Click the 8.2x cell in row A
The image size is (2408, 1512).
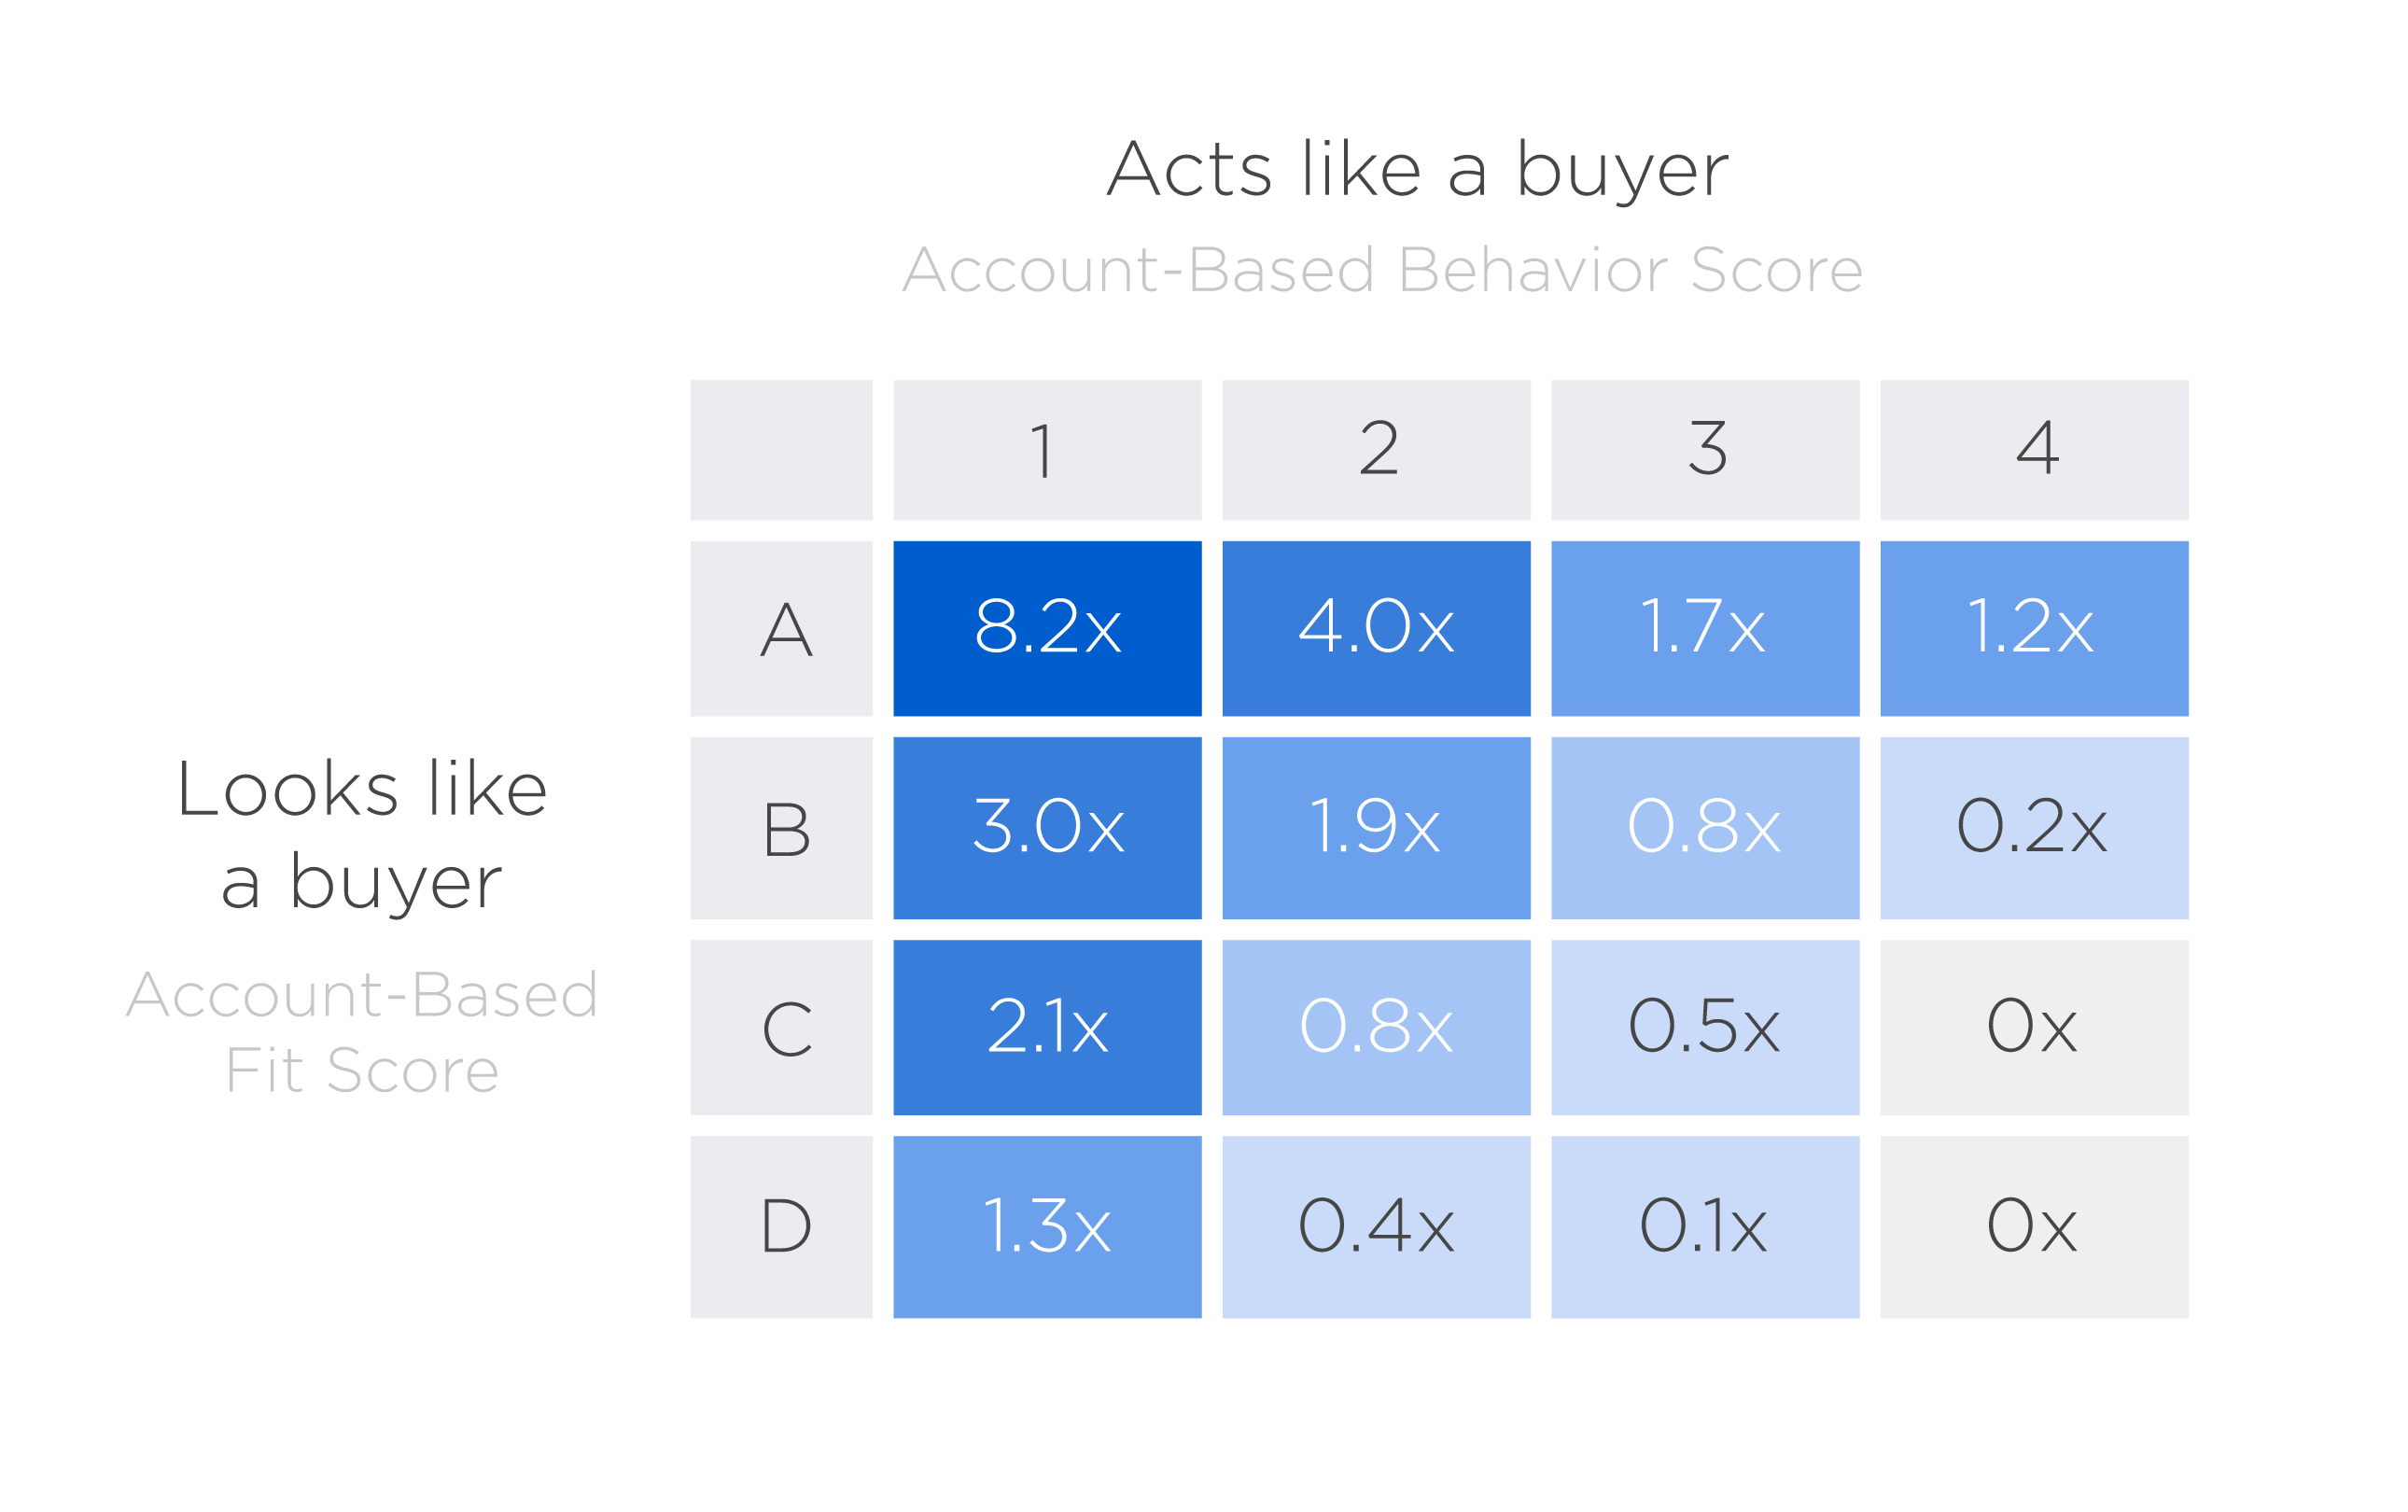coord(1047,628)
